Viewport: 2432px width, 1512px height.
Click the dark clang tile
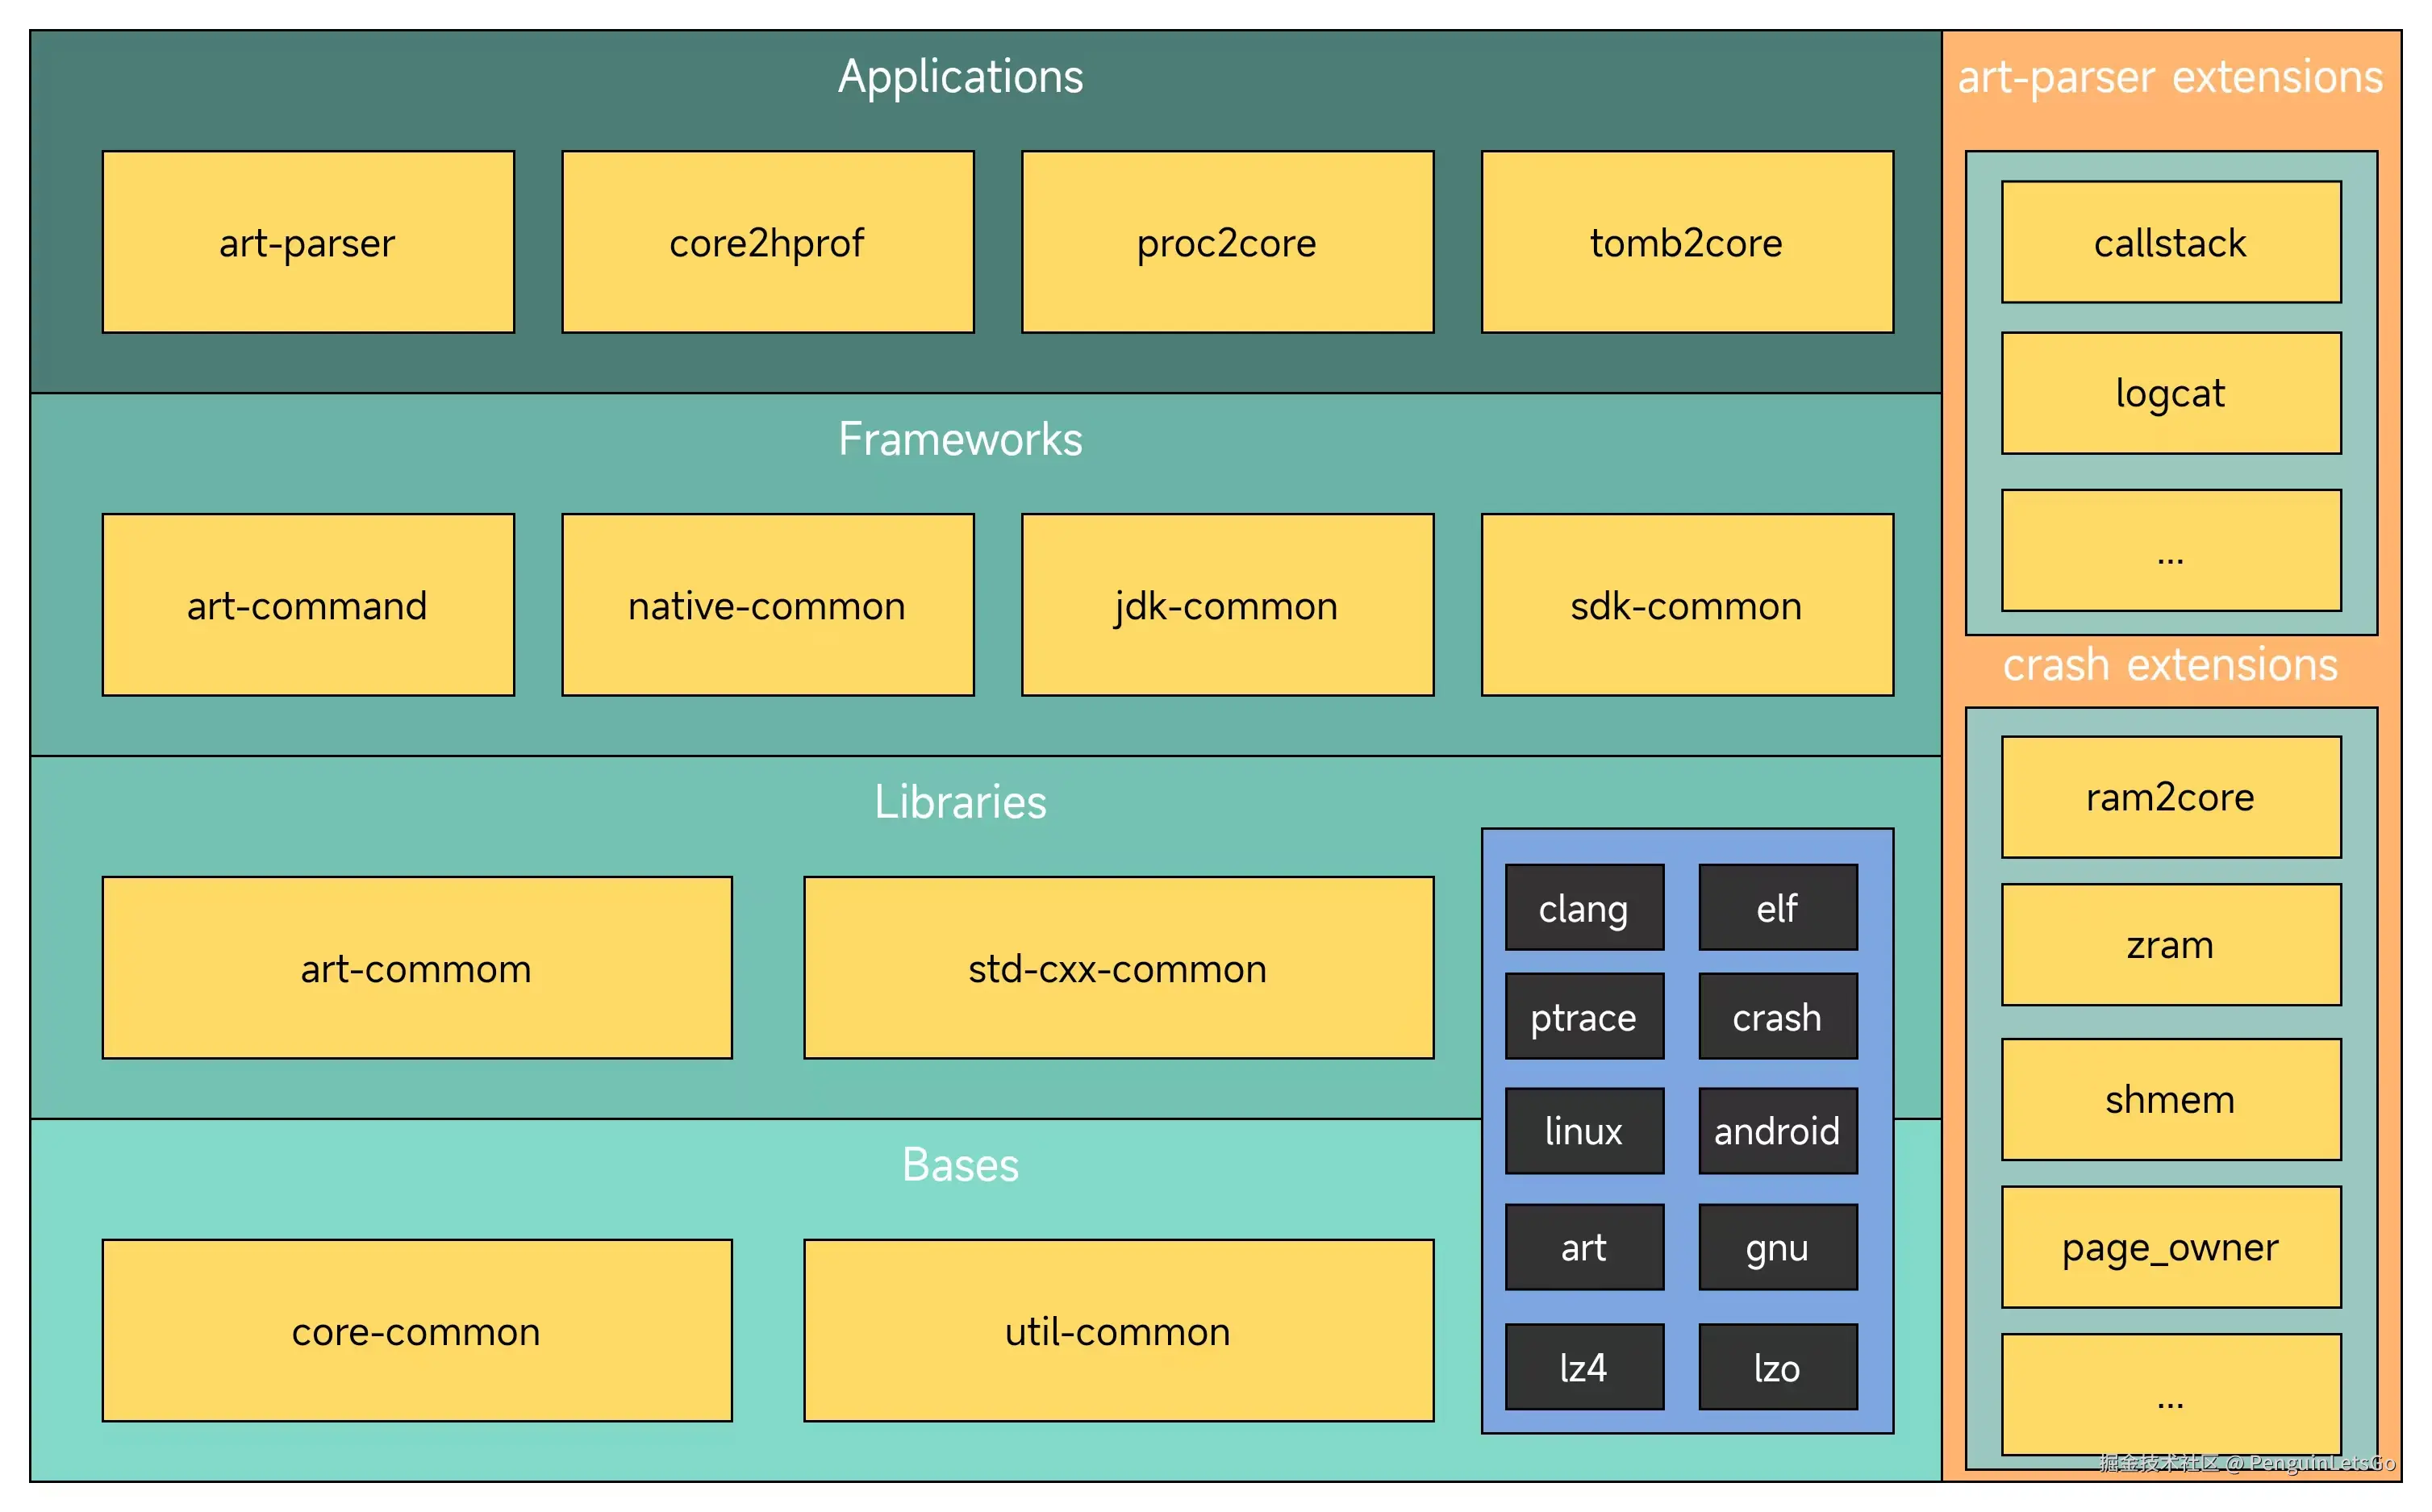(x=1584, y=908)
